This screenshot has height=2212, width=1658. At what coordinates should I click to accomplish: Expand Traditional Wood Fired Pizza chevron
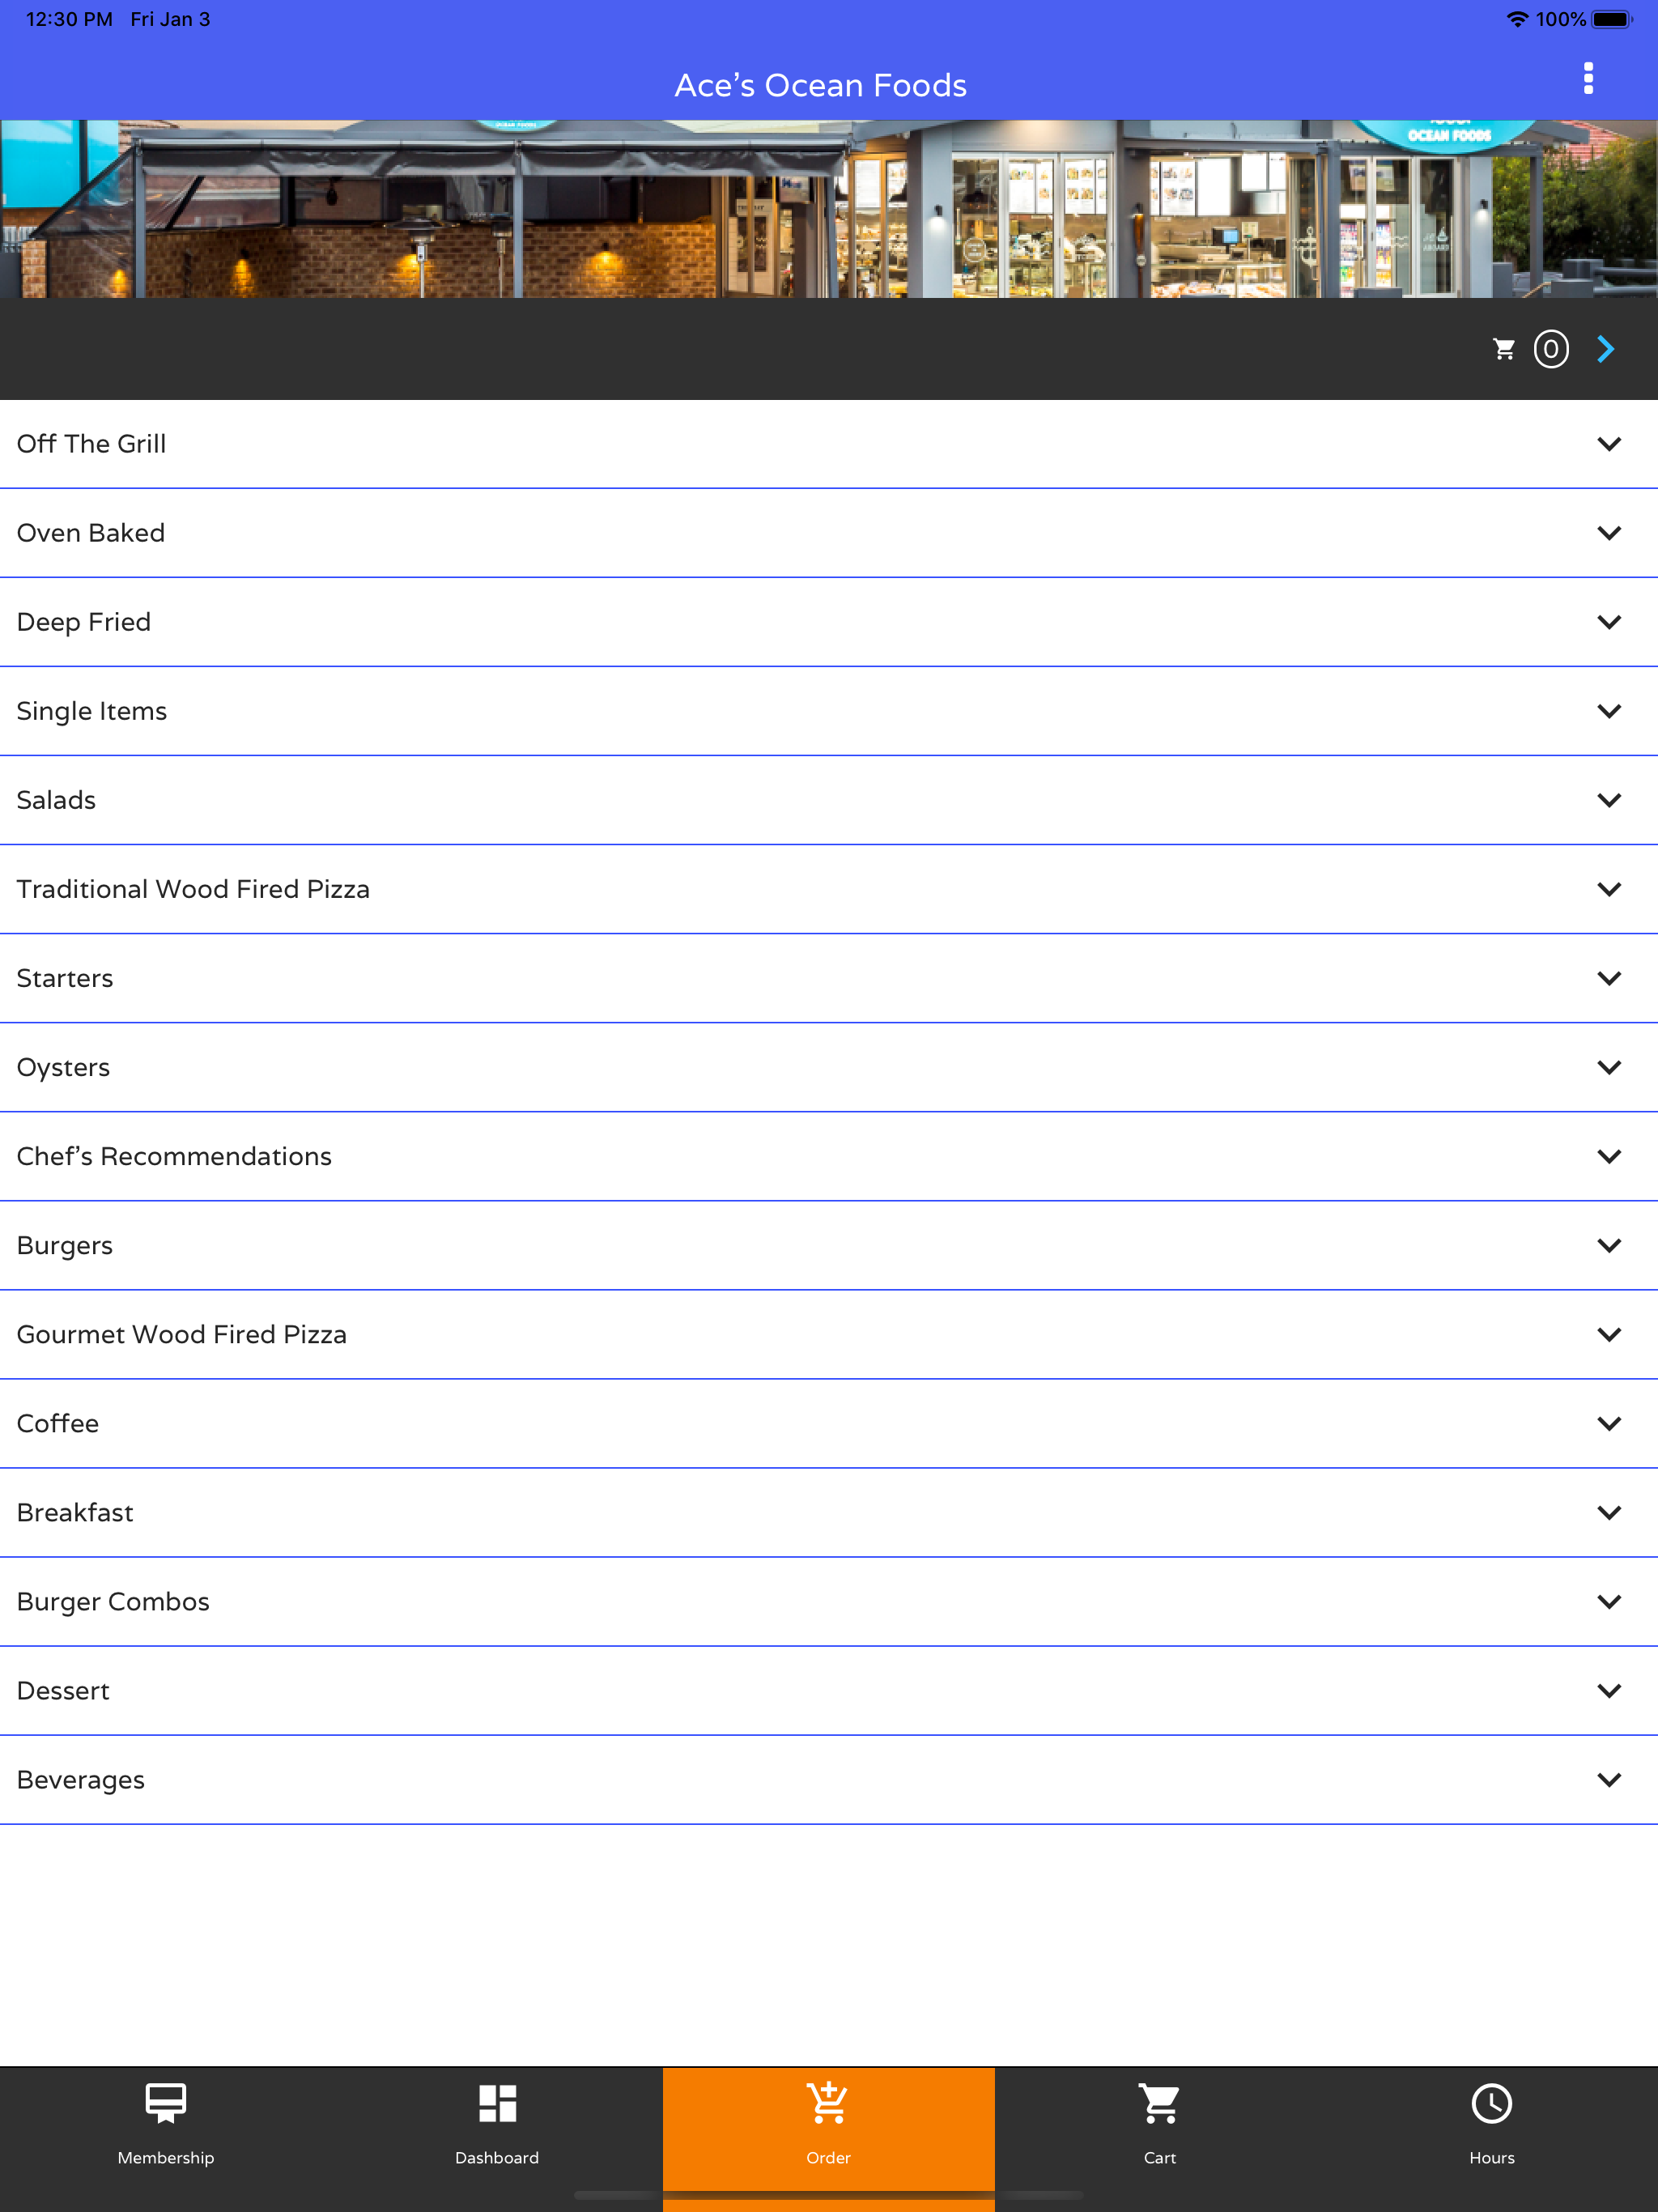tap(1609, 889)
